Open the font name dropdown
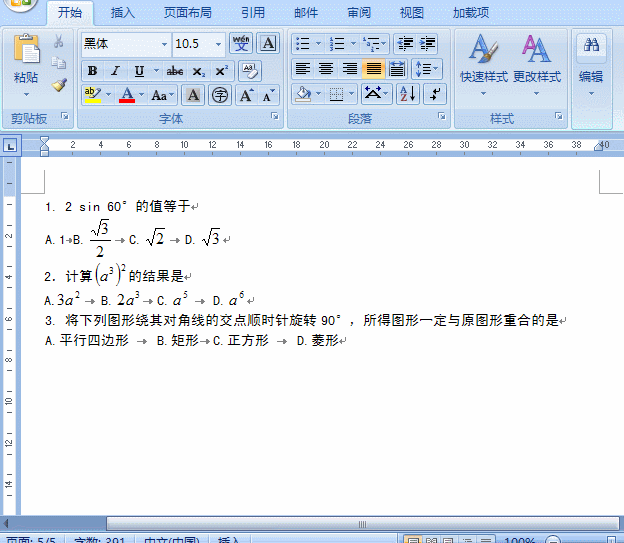This screenshot has height=543, width=624. click(164, 44)
